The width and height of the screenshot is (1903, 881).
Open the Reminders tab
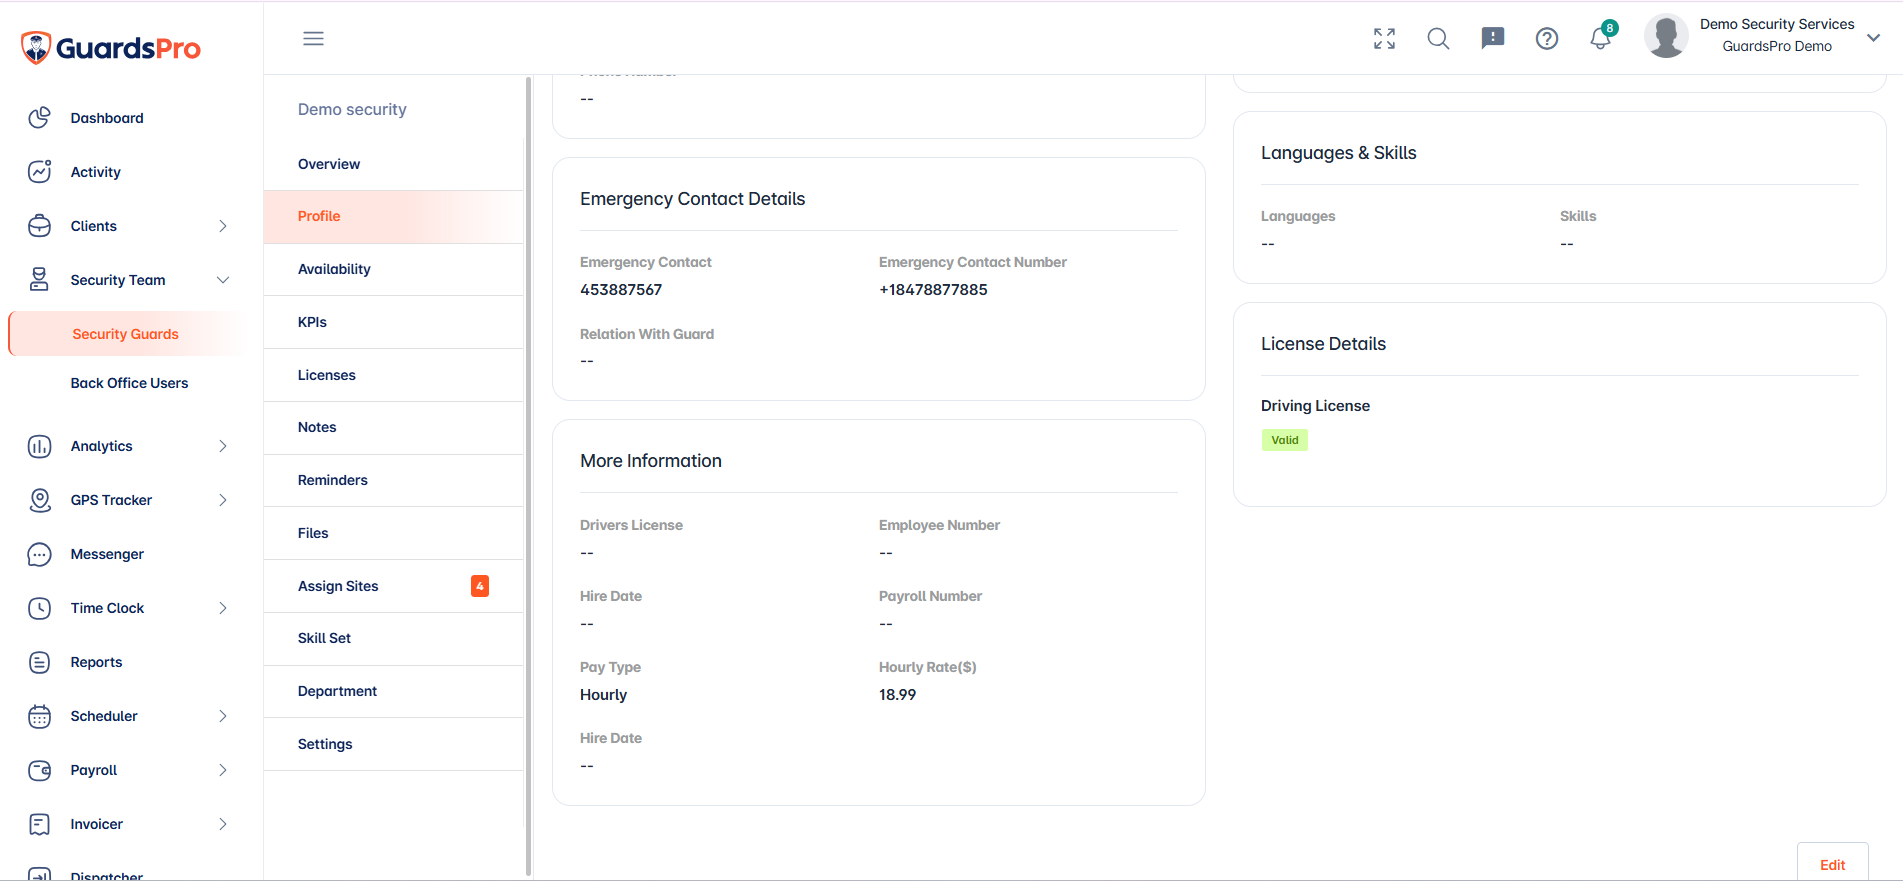pos(393,480)
